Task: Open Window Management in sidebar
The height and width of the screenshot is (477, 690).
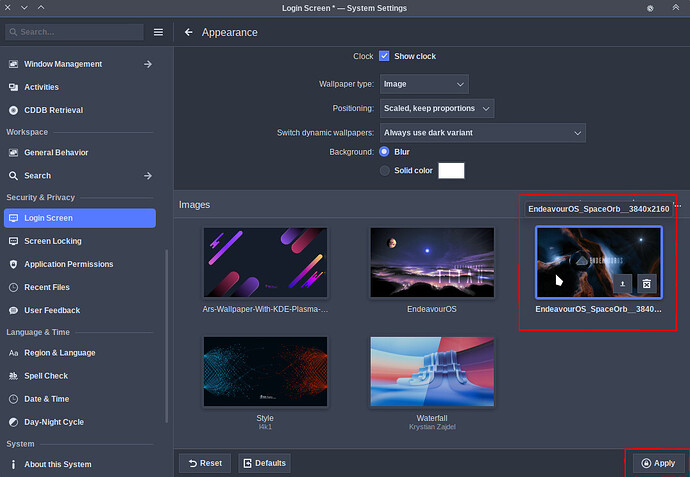Action: pyautogui.click(x=80, y=64)
